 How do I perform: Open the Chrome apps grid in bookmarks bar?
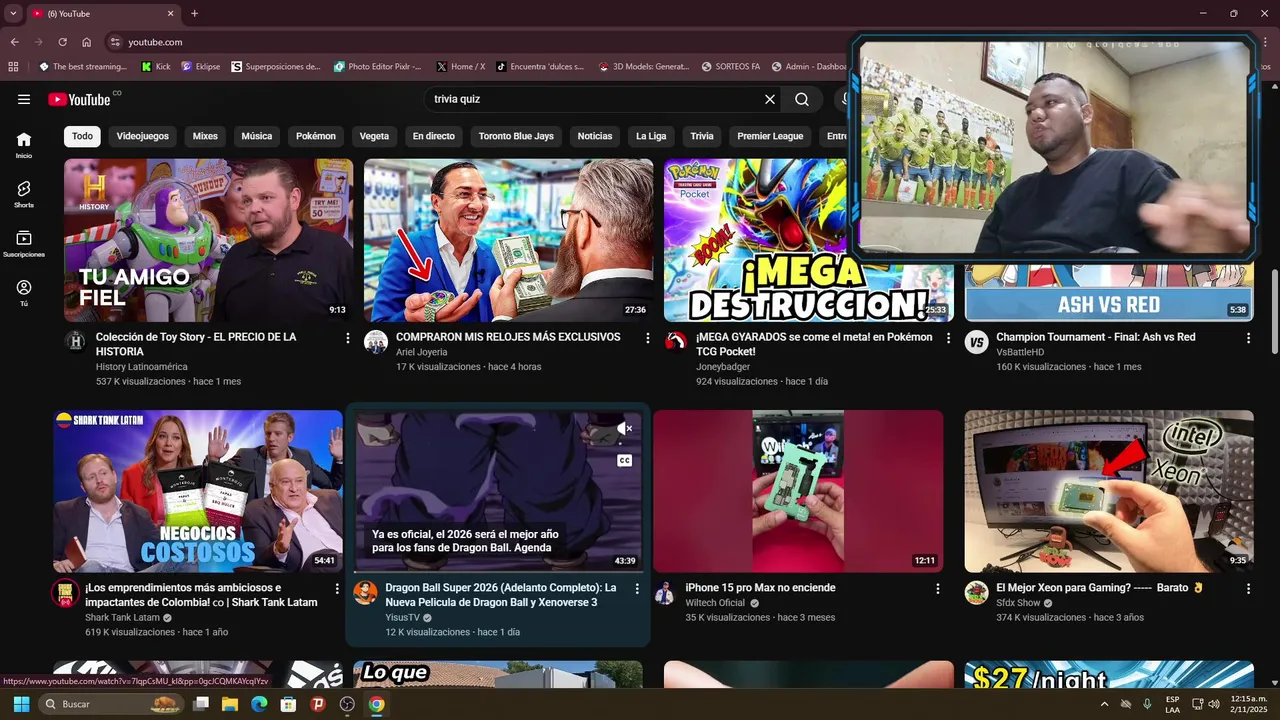coord(13,67)
